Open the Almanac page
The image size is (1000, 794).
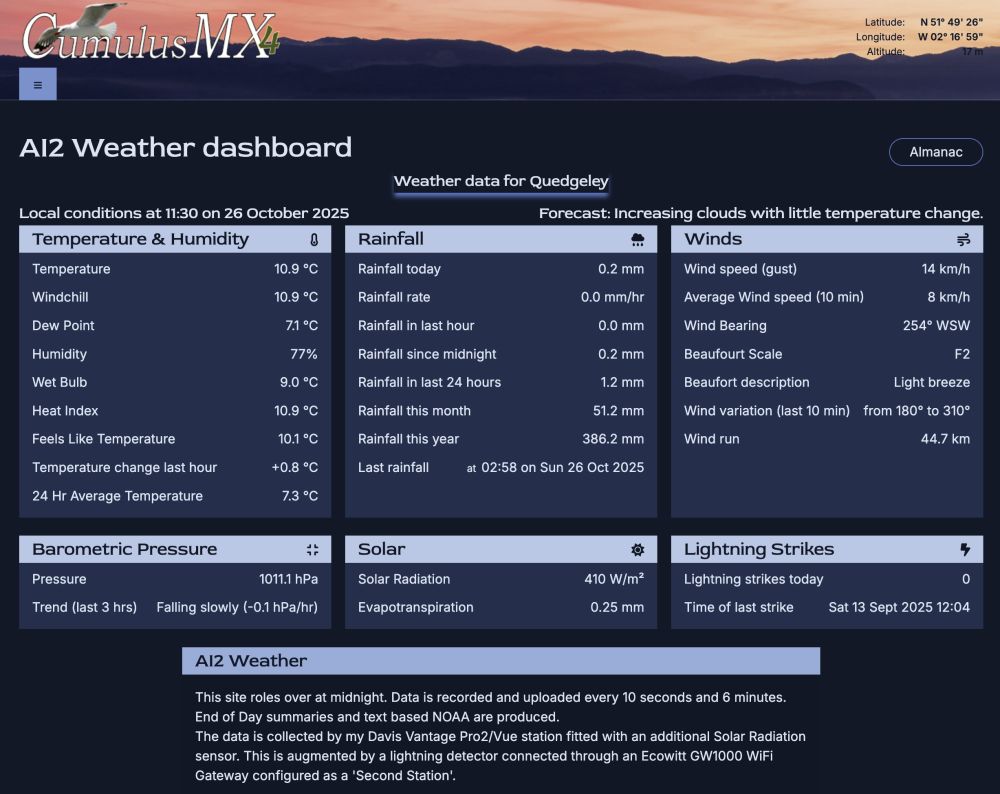[936, 152]
